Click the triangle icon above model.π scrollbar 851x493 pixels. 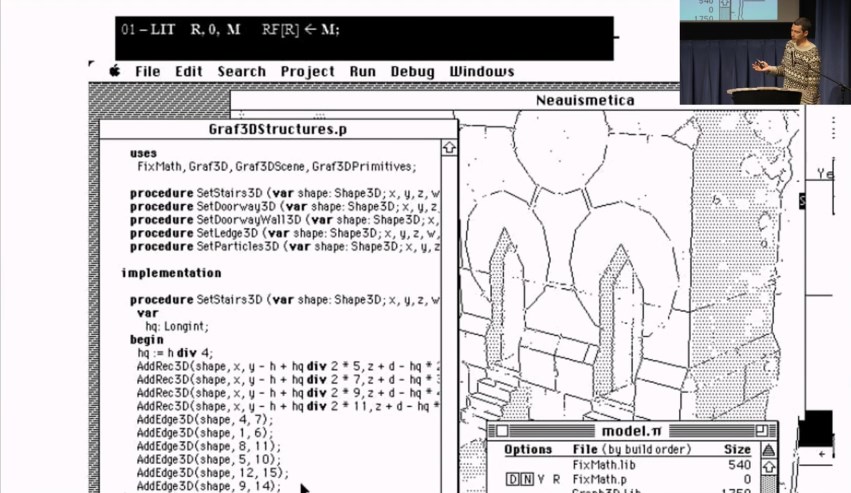click(768, 449)
